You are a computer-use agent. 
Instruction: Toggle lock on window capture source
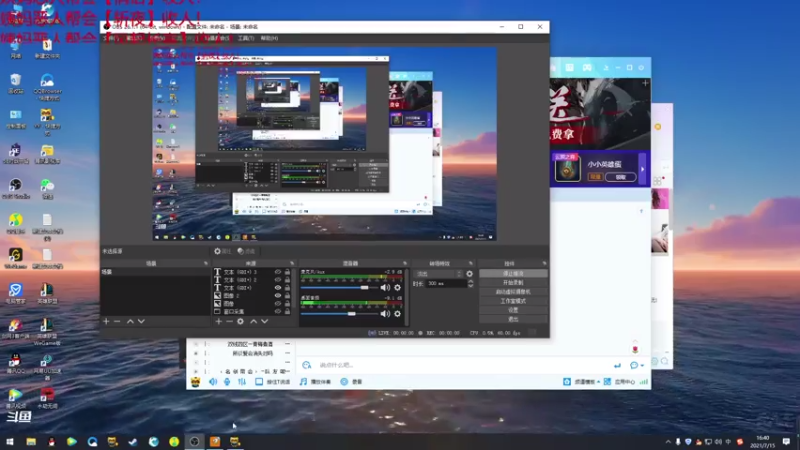(x=287, y=311)
